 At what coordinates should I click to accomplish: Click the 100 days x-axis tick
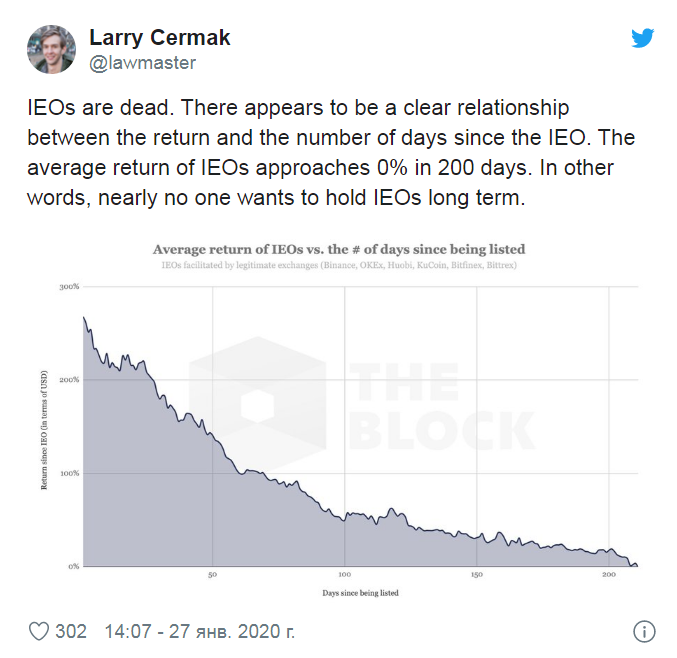[345, 575]
